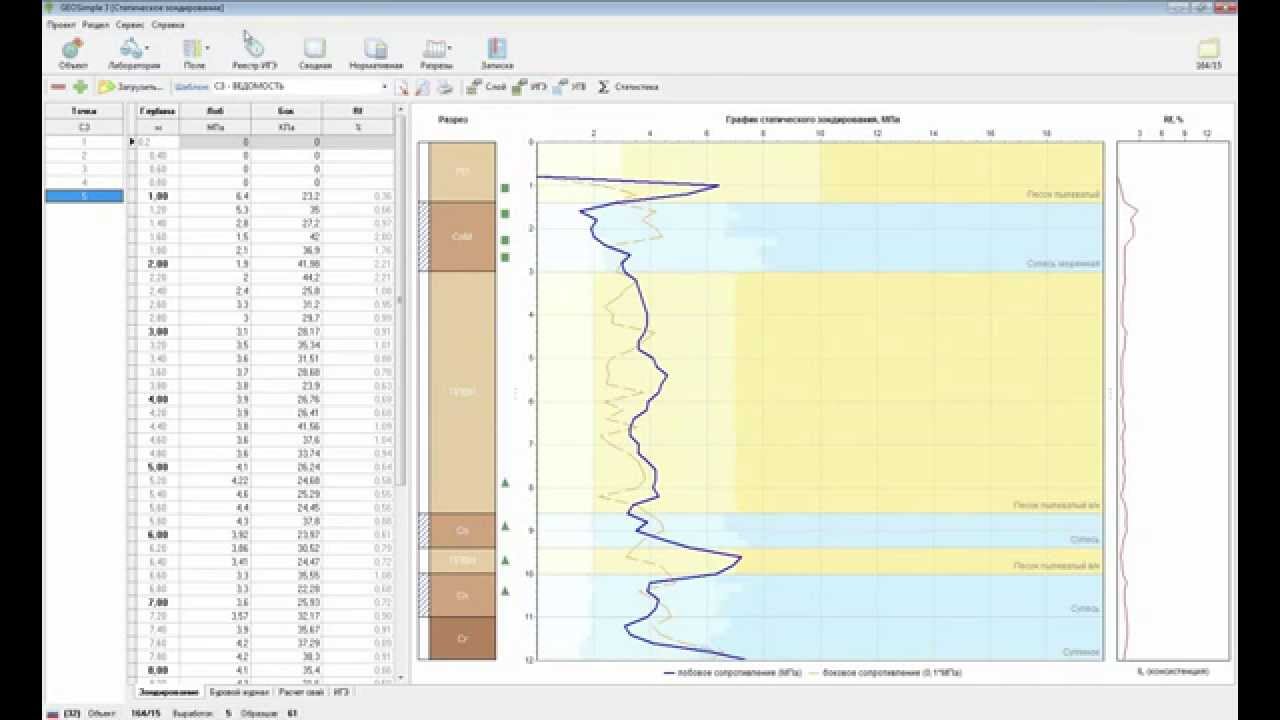The height and width of the screenshot is (720, 1280).
Task: Click the folder icon labeled 164/15
Action: pyautogui.click(x=1209, y=53)
